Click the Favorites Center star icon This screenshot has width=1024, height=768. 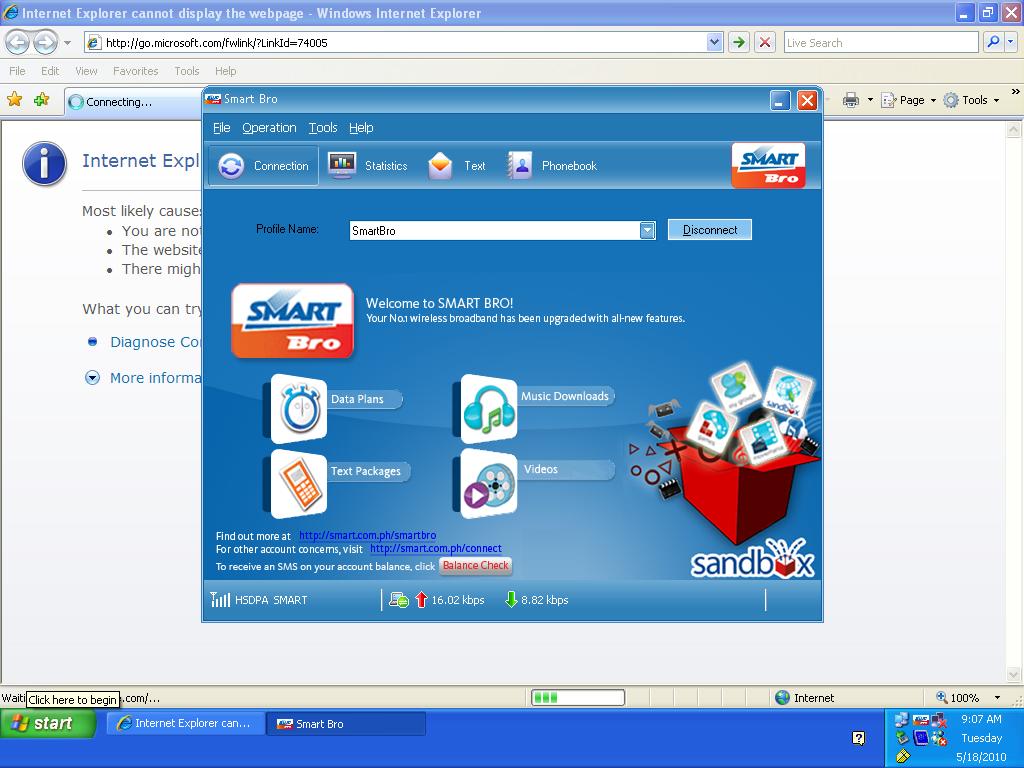(14, 99)
